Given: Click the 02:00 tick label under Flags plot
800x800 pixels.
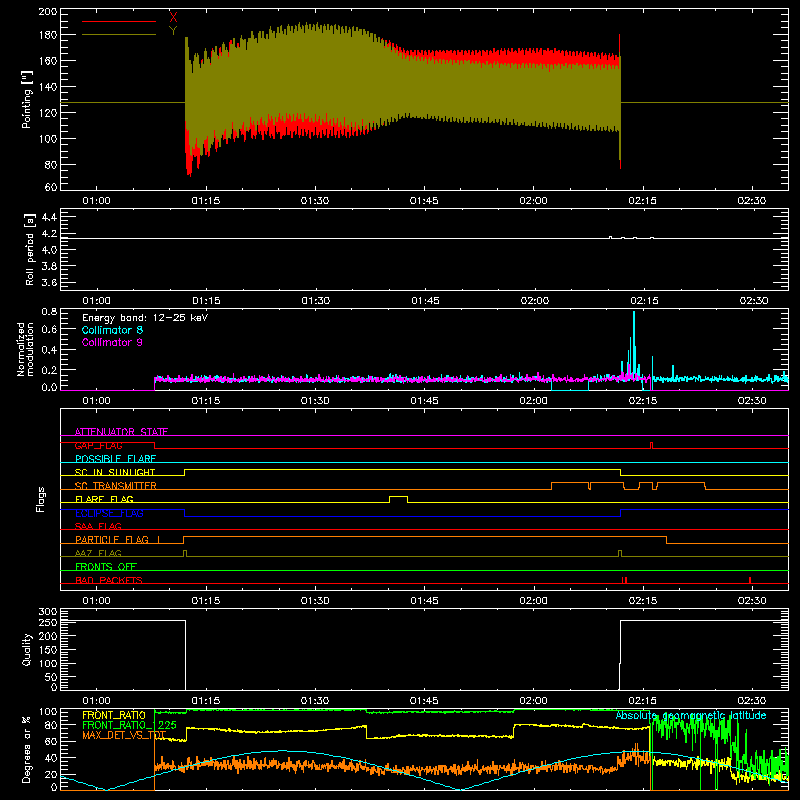Looking at the screenshot, I should (534, 601).
